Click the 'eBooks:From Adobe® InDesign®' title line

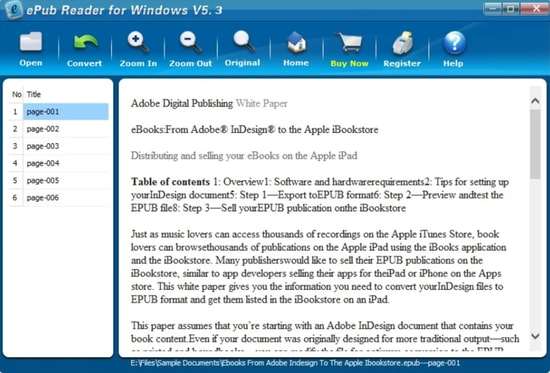click(x=254, y=129)
